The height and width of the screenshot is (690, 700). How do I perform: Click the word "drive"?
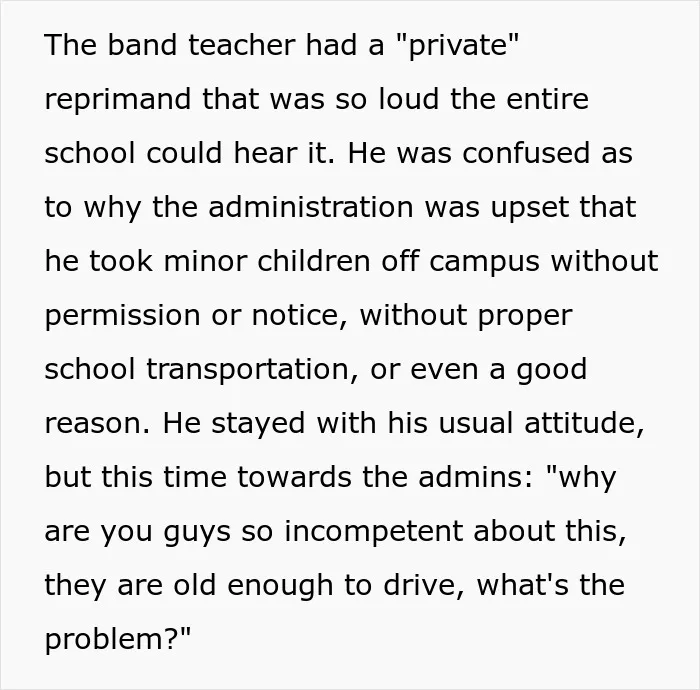423,585
